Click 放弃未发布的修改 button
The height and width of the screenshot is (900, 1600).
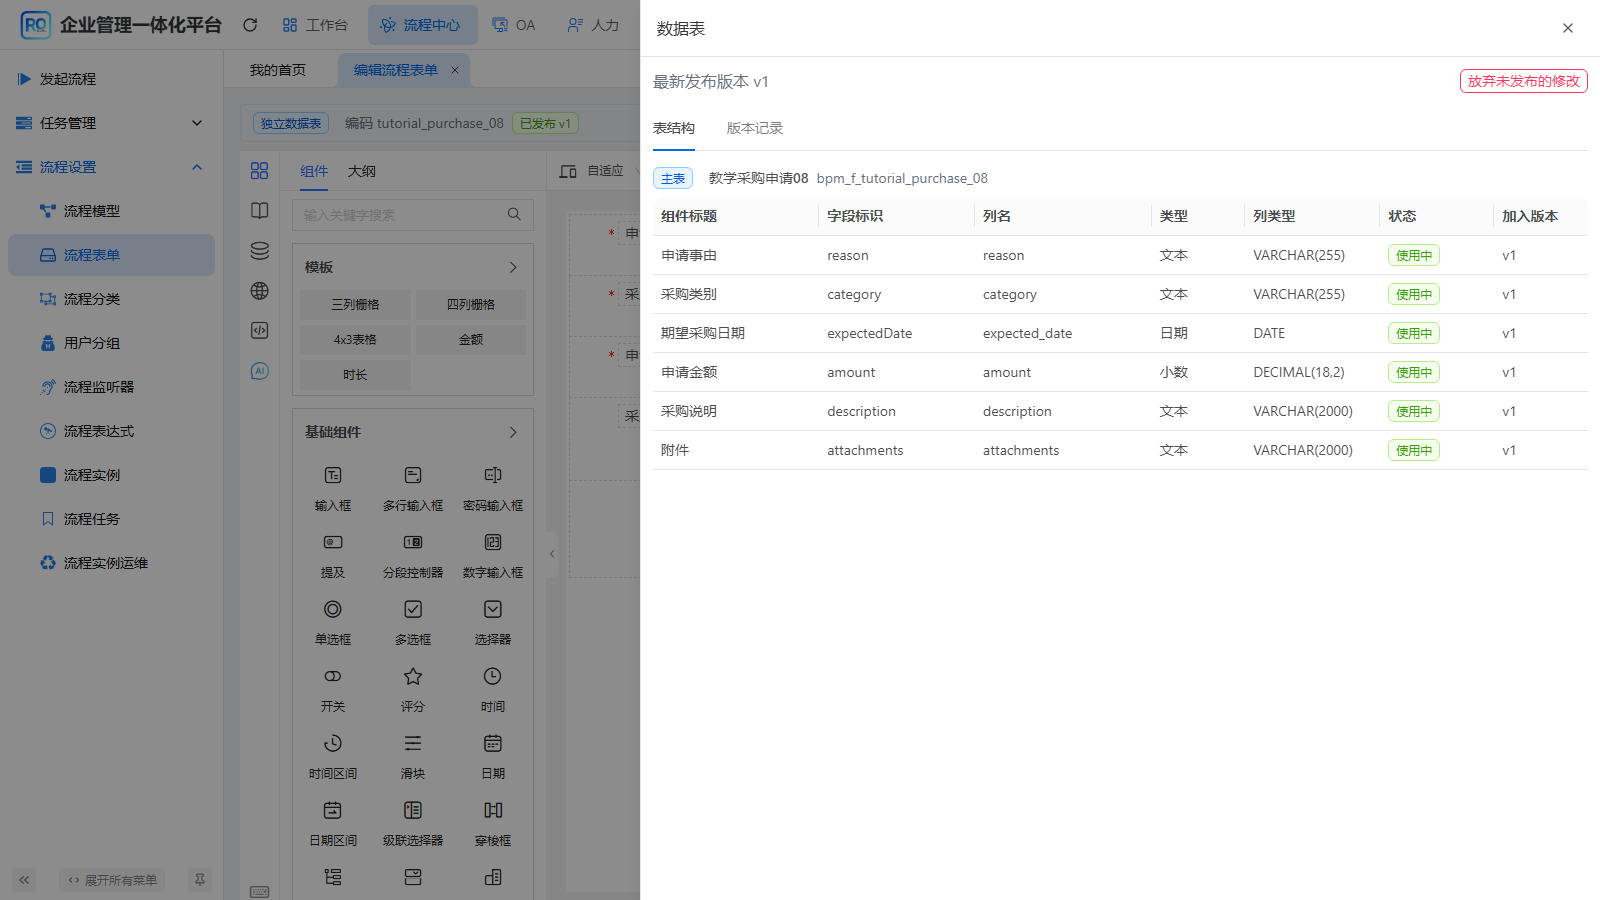coord(1524,81)
